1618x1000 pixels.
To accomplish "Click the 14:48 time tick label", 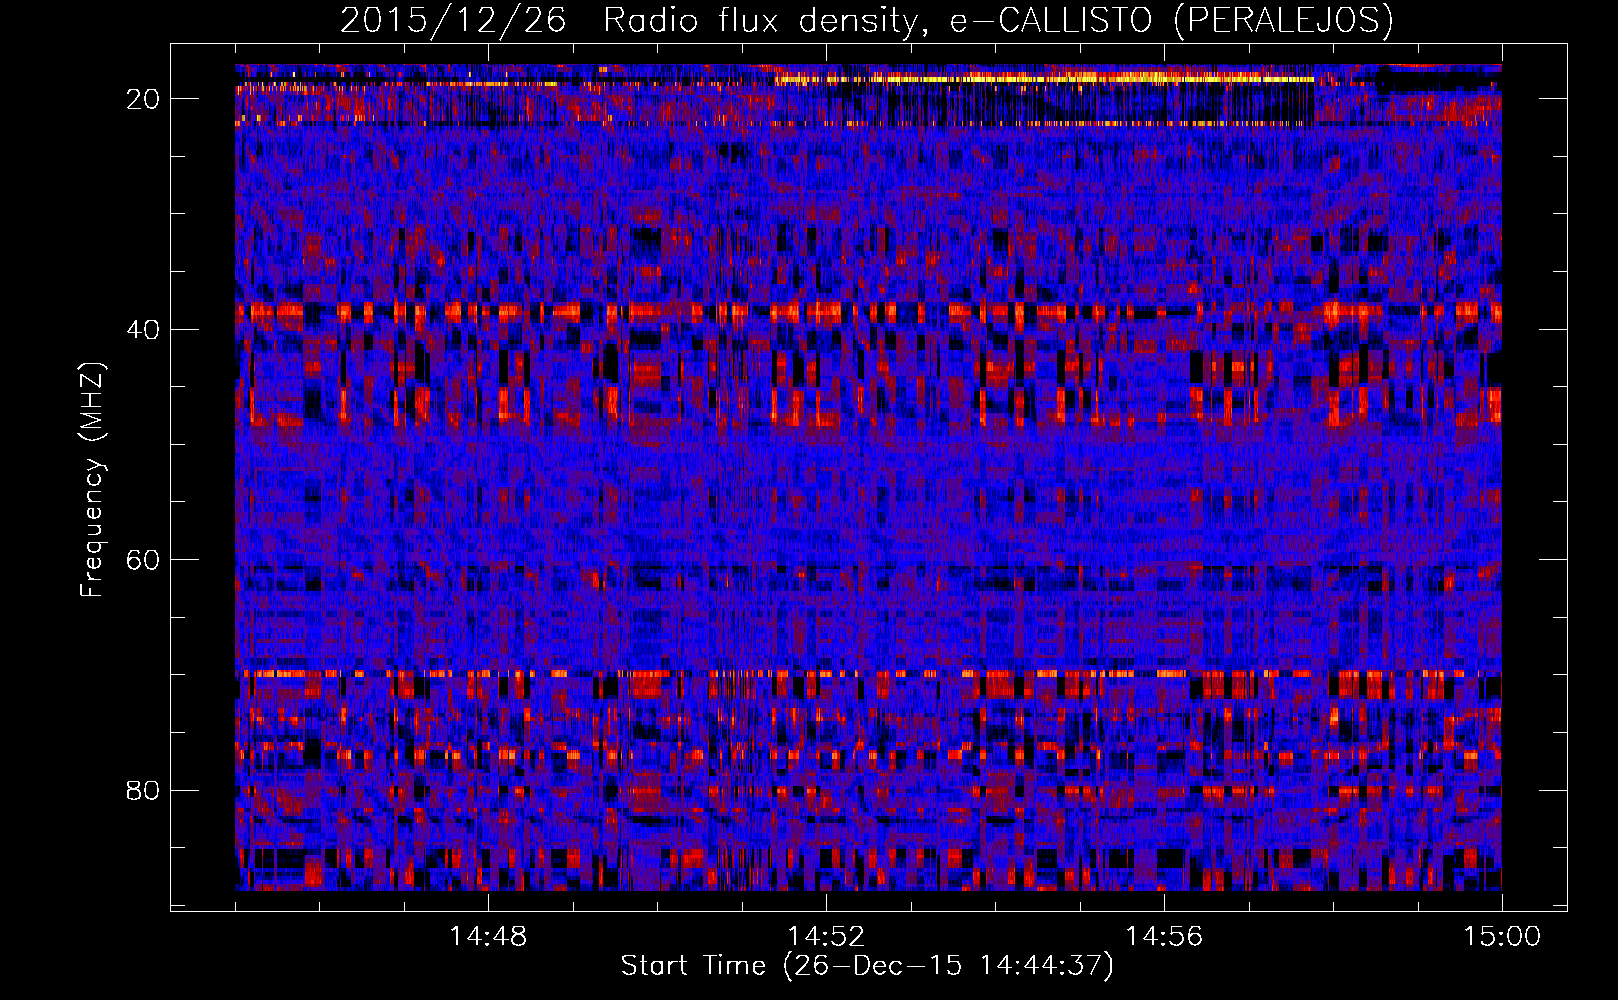I will pyautogui.click(x=488, y=937).
